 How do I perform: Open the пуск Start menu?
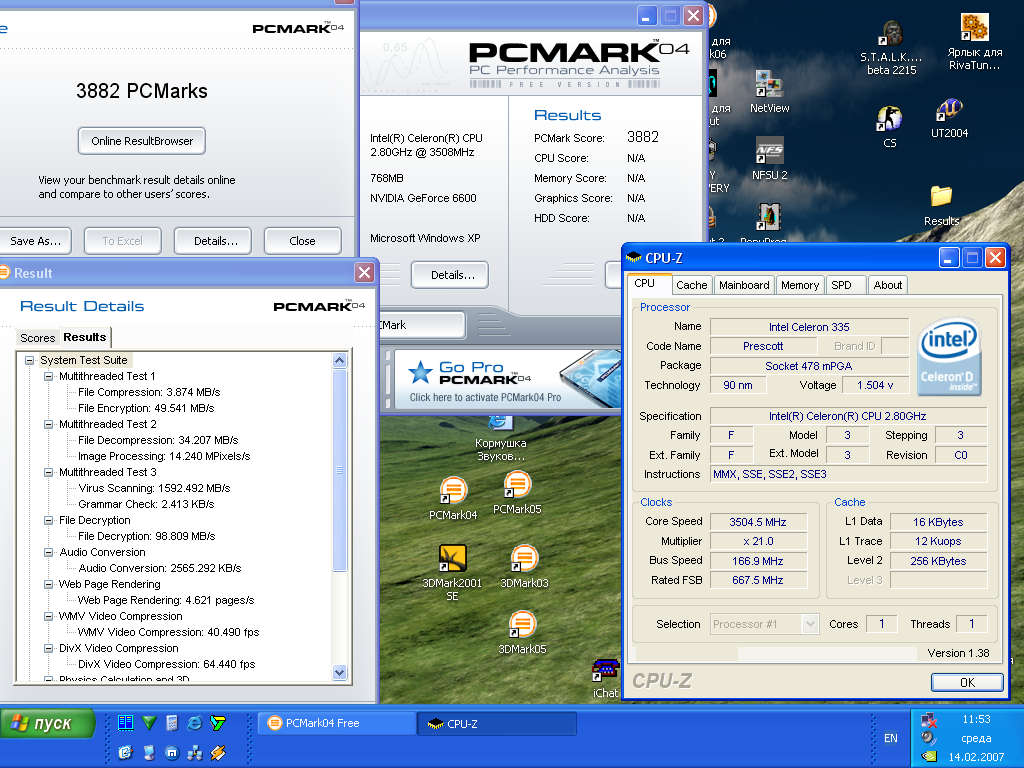pos(48,723)
